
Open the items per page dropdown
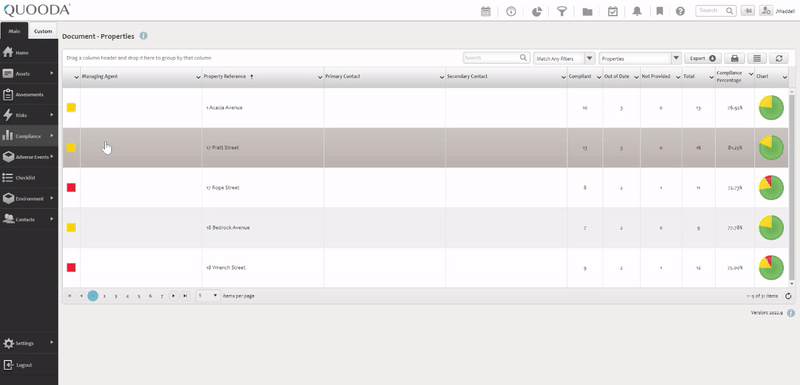tap(208, 296)
